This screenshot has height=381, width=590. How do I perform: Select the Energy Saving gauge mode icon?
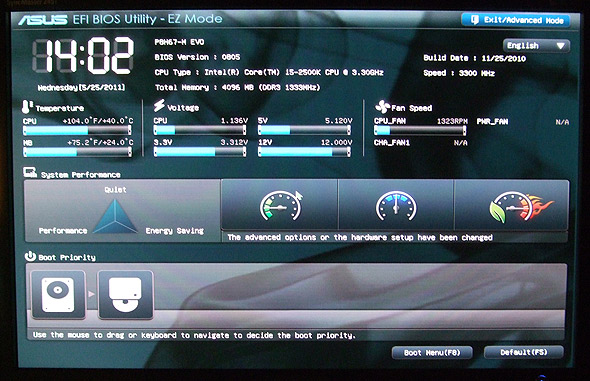tap(280, 205)
